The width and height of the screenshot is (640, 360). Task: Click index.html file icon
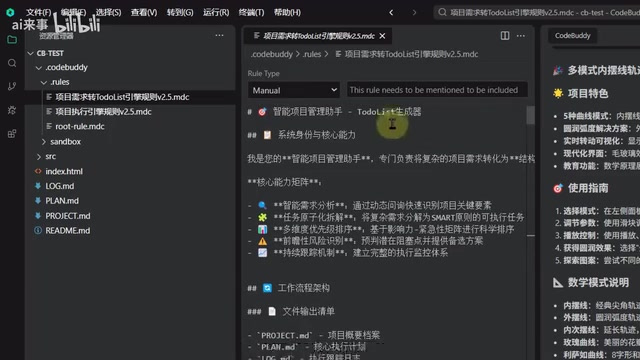point(38,171)
